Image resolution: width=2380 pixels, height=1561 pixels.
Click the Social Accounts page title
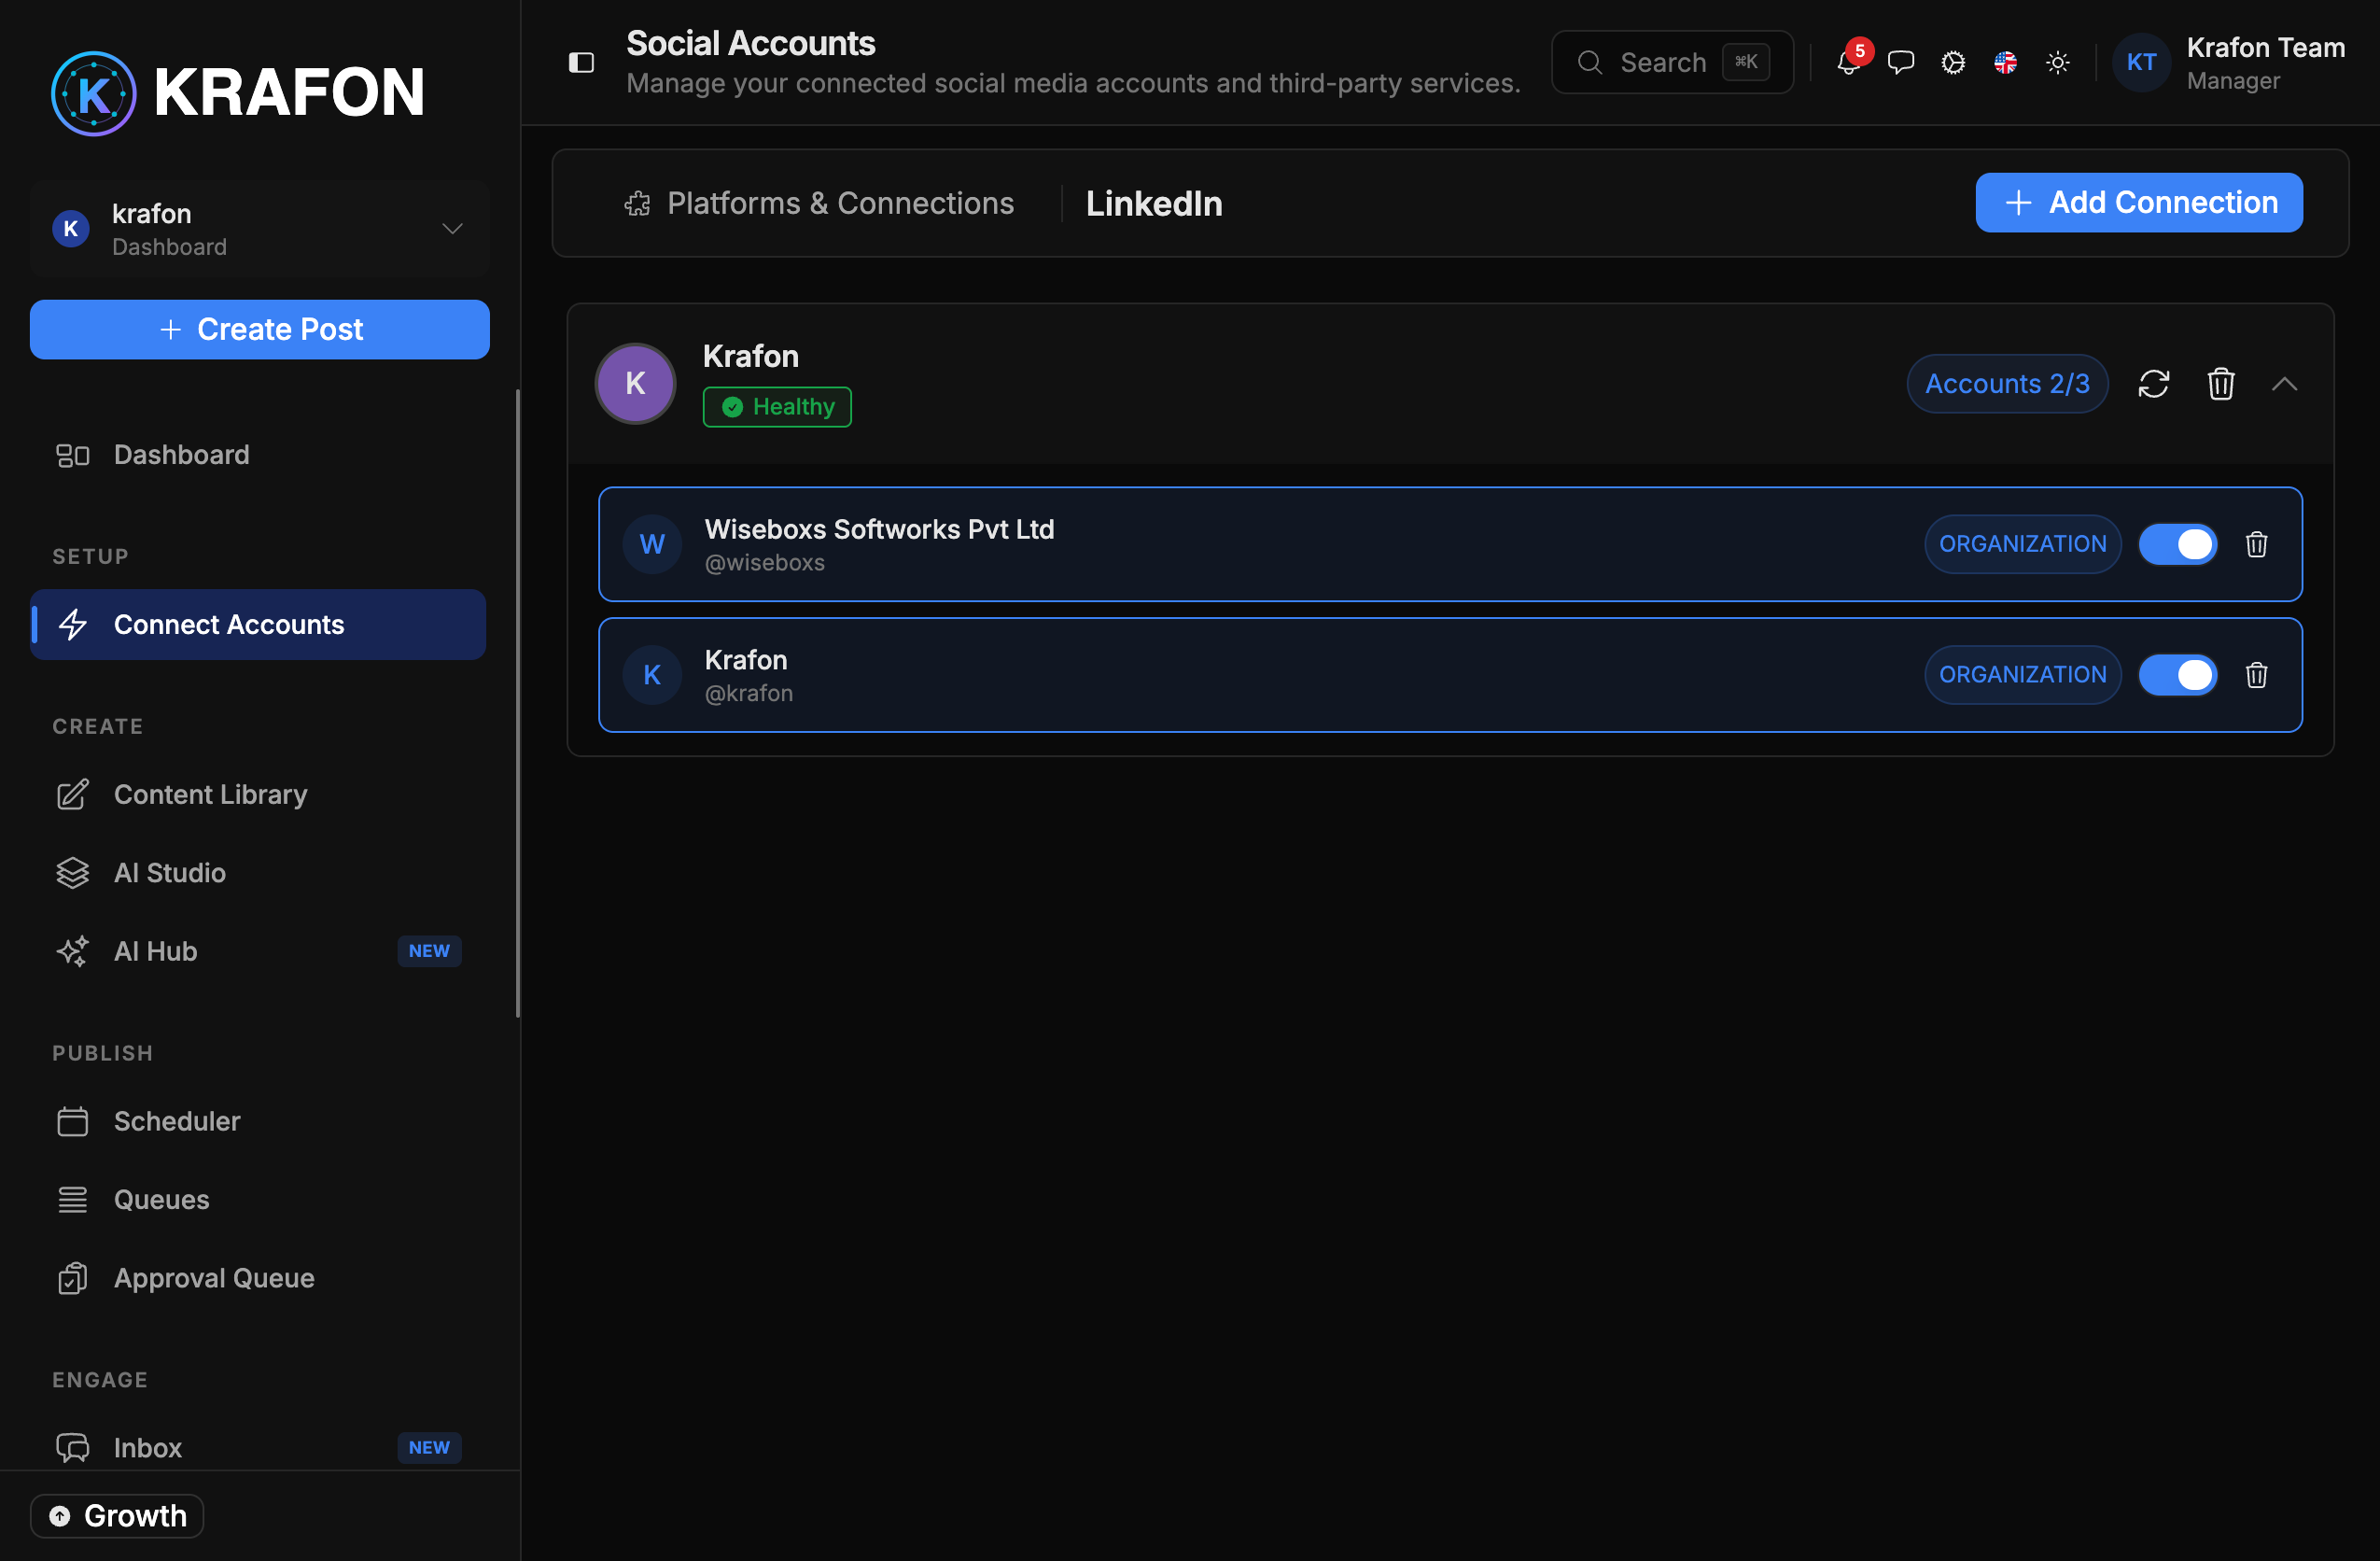751,43
